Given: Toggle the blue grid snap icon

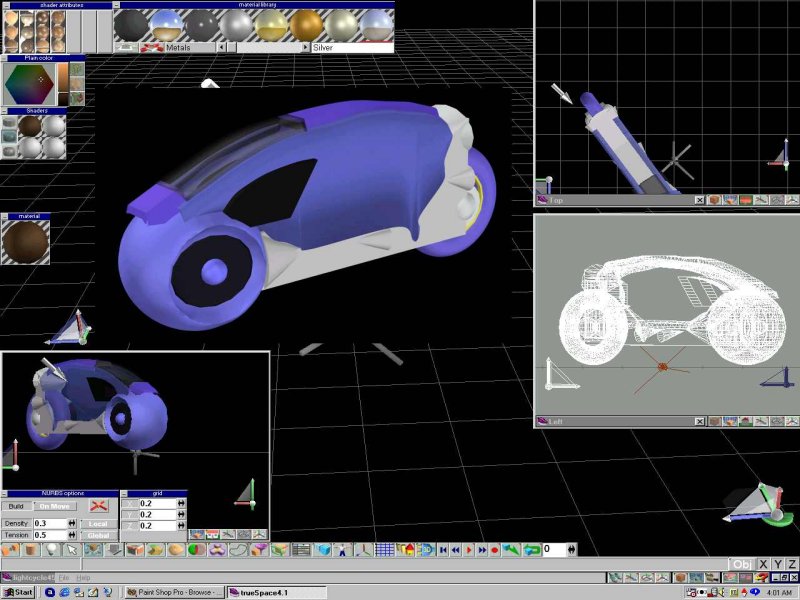Looking at the screenshot, I should coord(385,549).
